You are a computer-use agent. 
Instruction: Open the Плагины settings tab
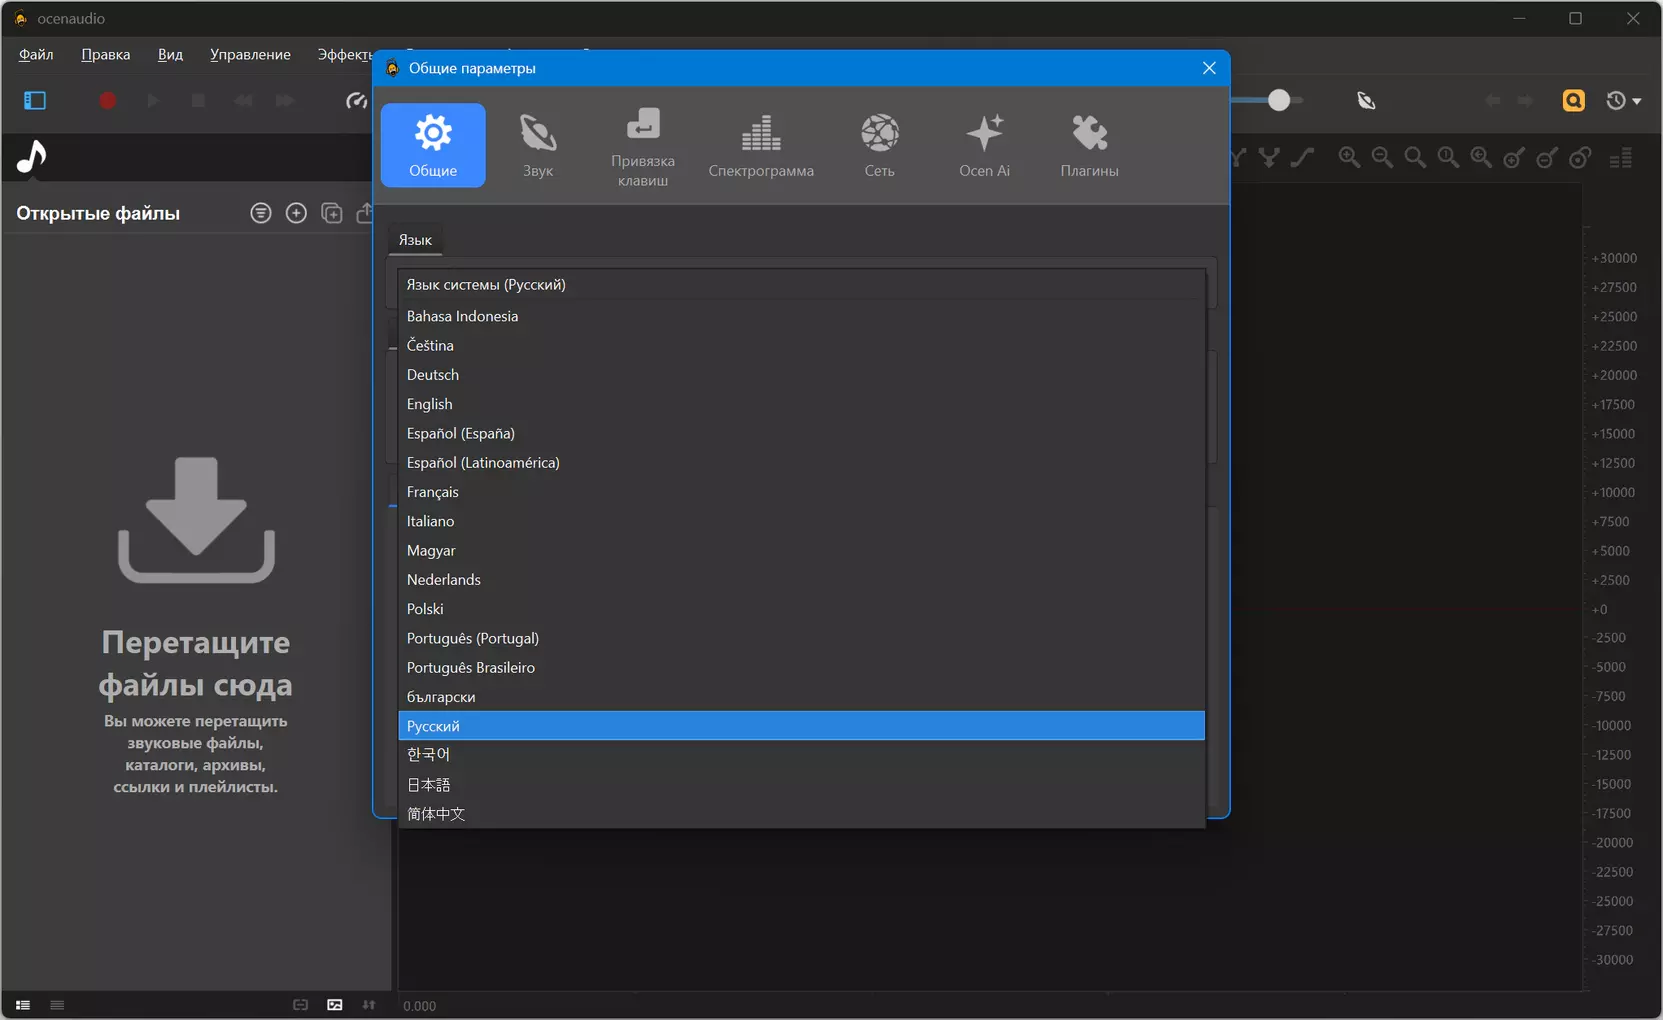1090,145
